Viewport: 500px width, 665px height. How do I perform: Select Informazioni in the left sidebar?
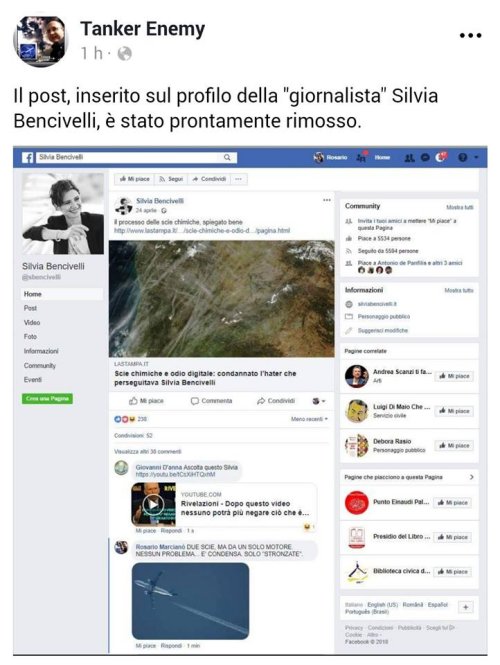click(41, 351)
